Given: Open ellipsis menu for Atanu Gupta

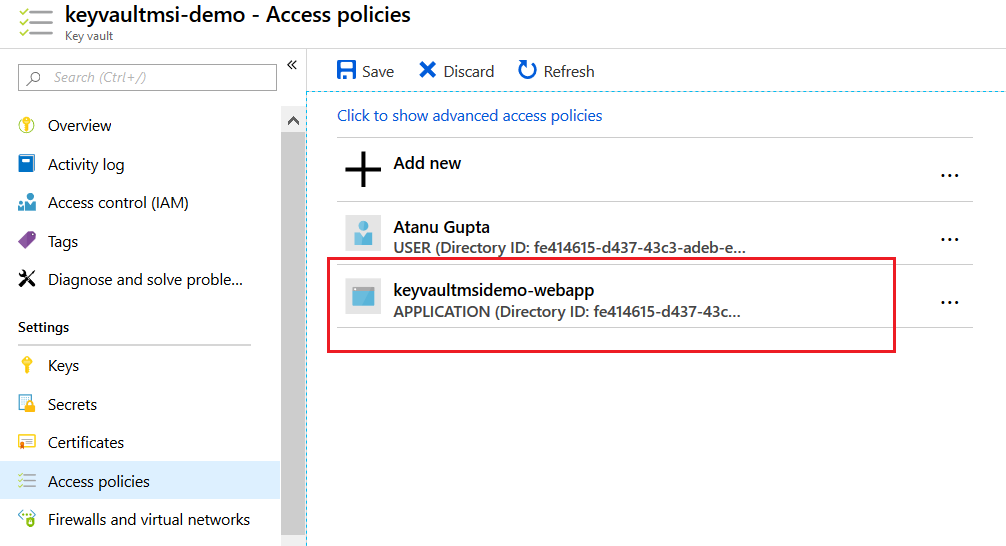Looking at the screenshot, I should coord(950,239).
